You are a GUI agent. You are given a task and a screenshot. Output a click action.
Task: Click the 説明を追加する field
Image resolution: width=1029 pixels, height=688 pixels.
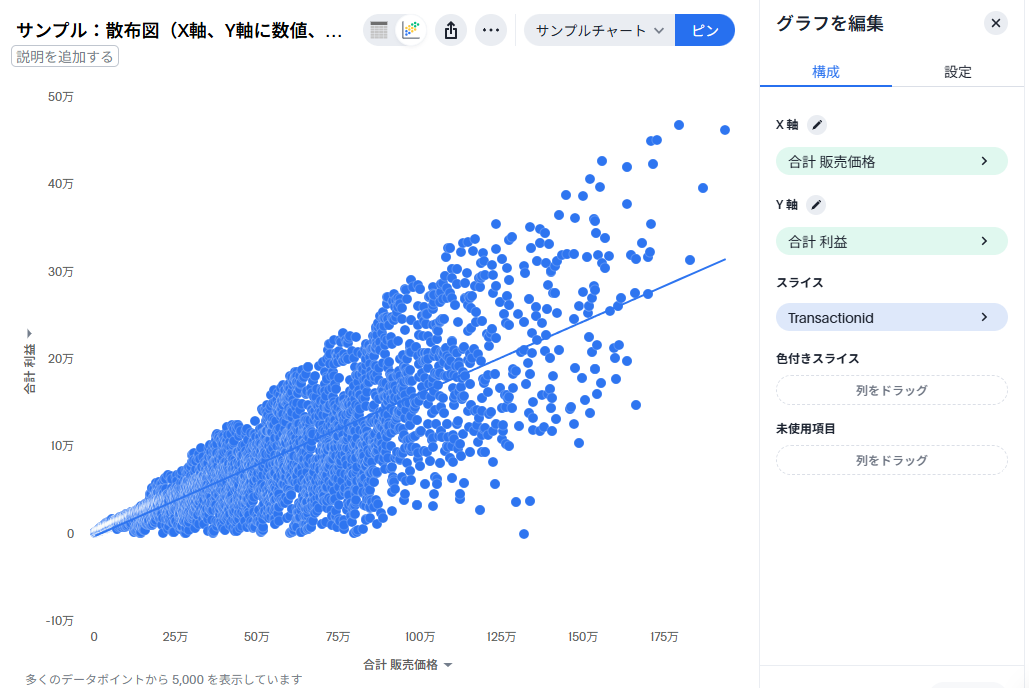(65, 57)
